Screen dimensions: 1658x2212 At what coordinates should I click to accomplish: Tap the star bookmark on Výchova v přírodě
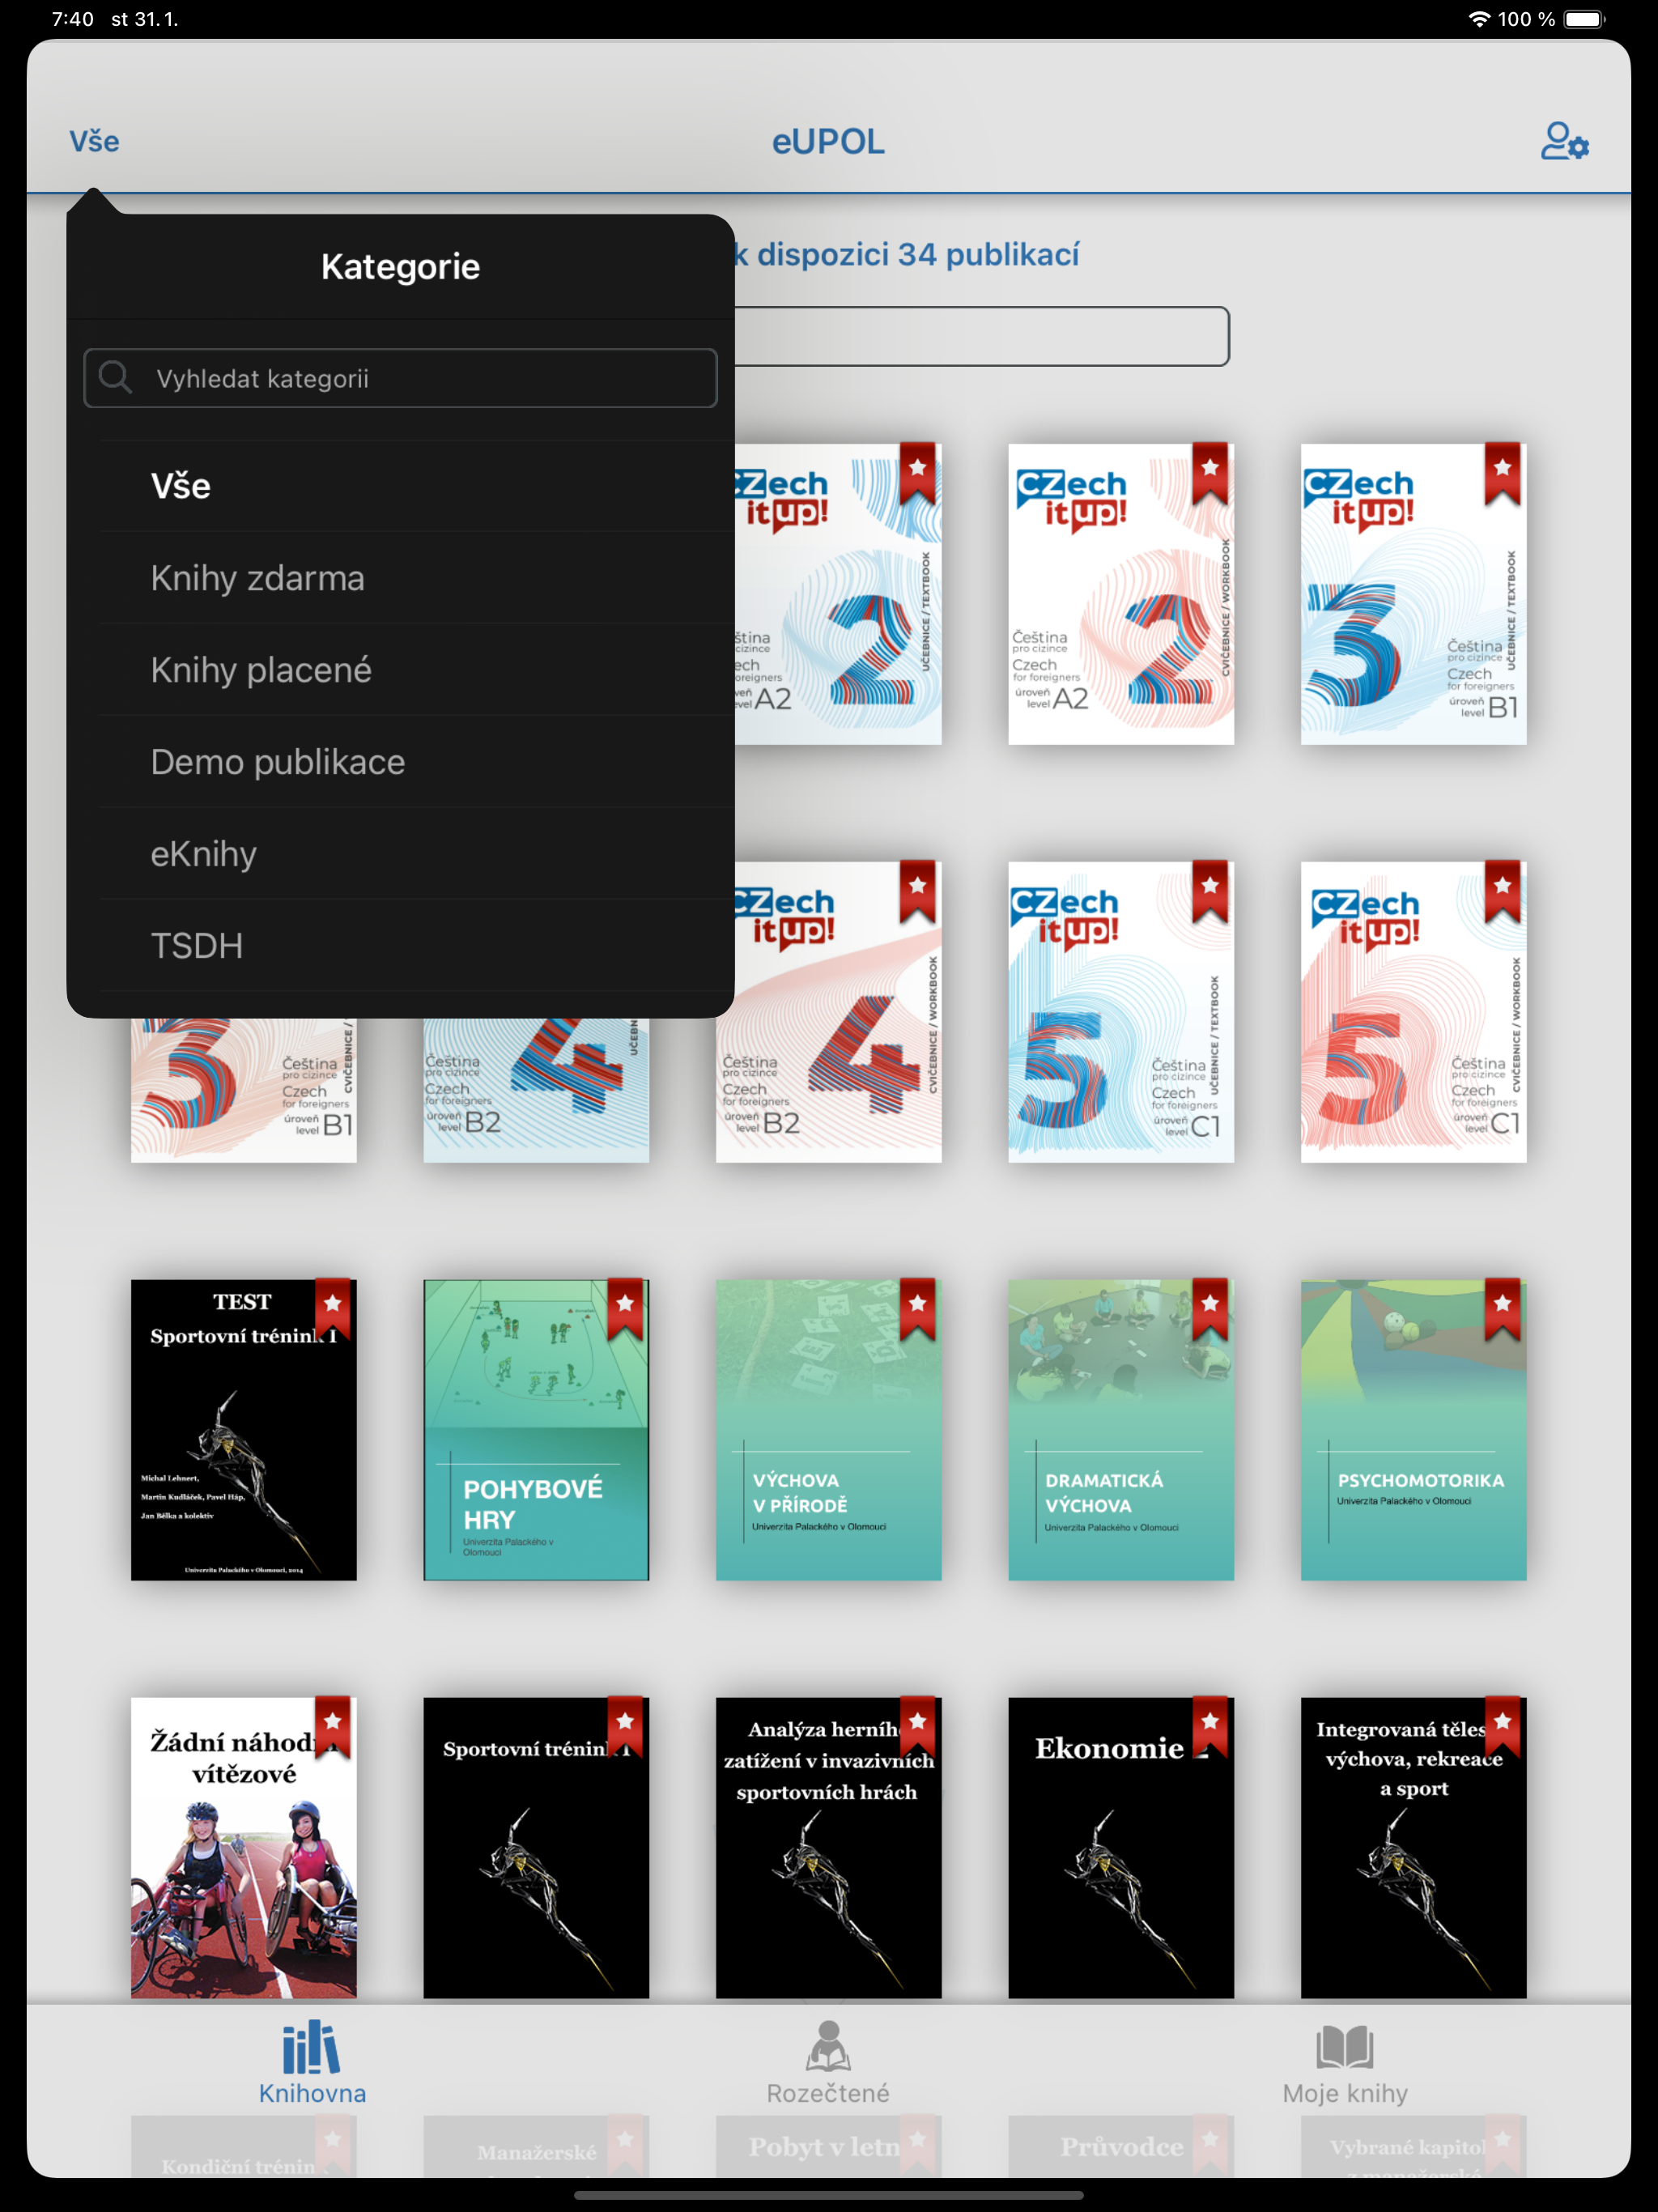917,1308
